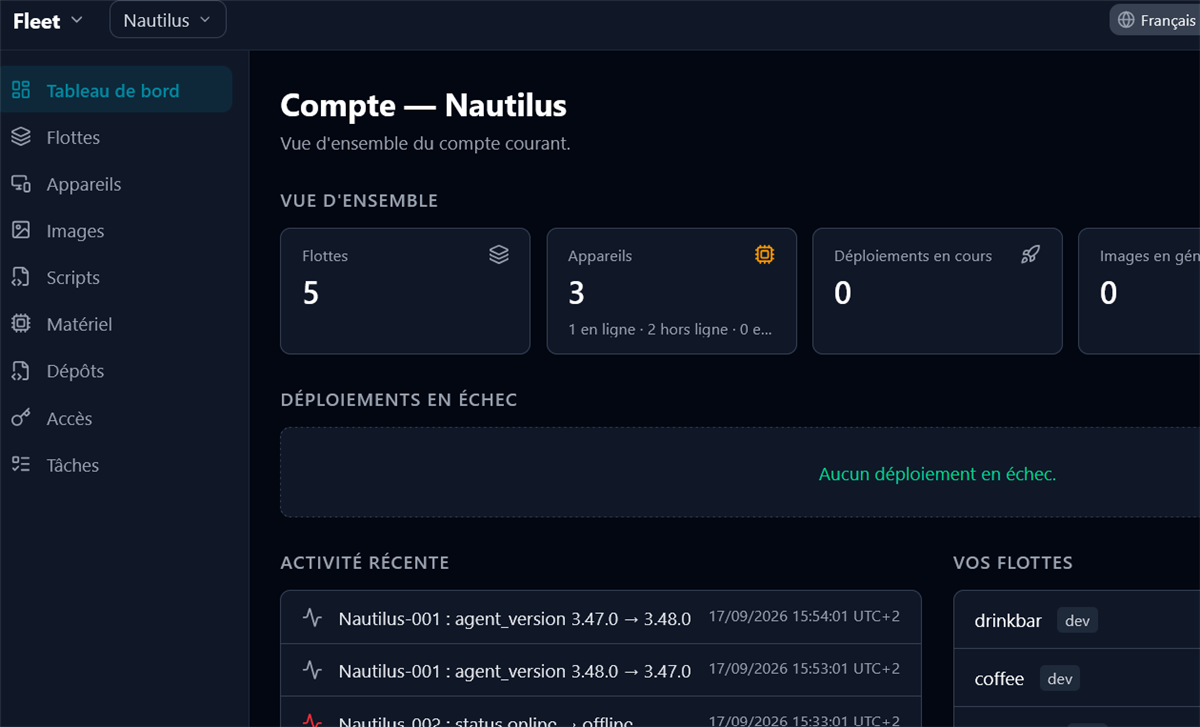Select the Accès key icon in sidebar
1200x727 pixels.
(21, 418)
